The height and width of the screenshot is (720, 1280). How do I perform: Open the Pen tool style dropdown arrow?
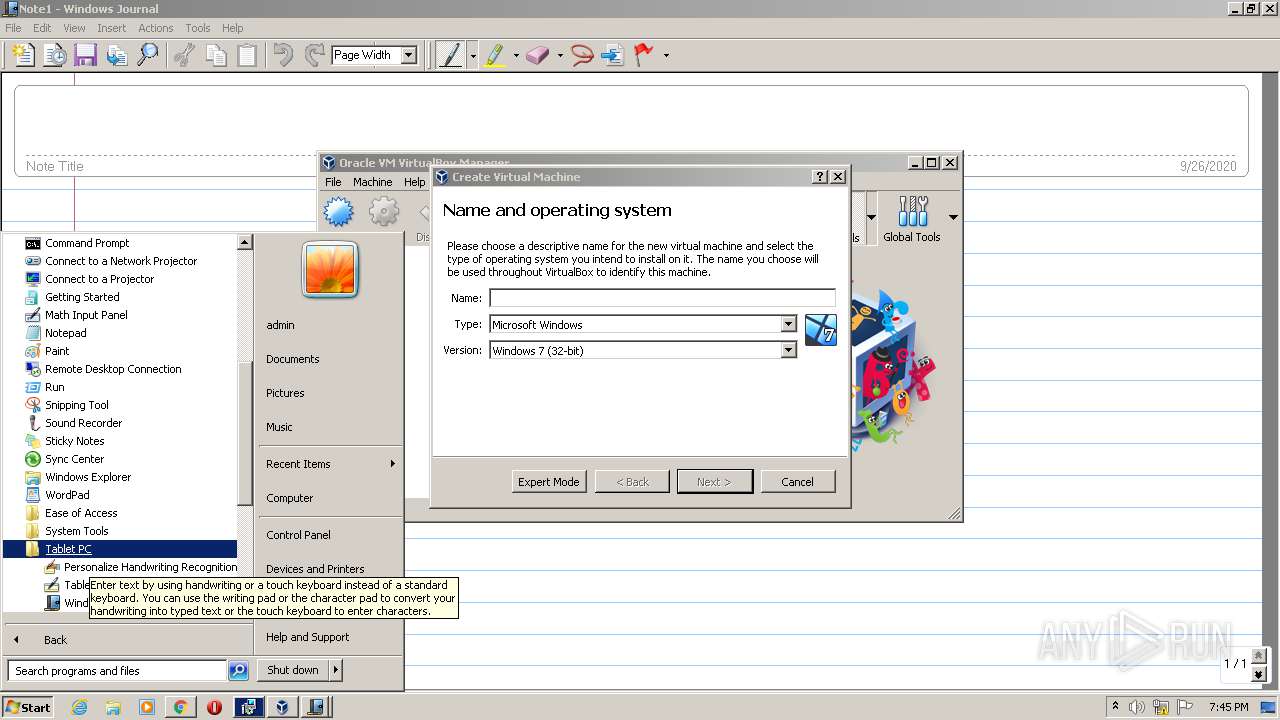(x=472, y=56)
